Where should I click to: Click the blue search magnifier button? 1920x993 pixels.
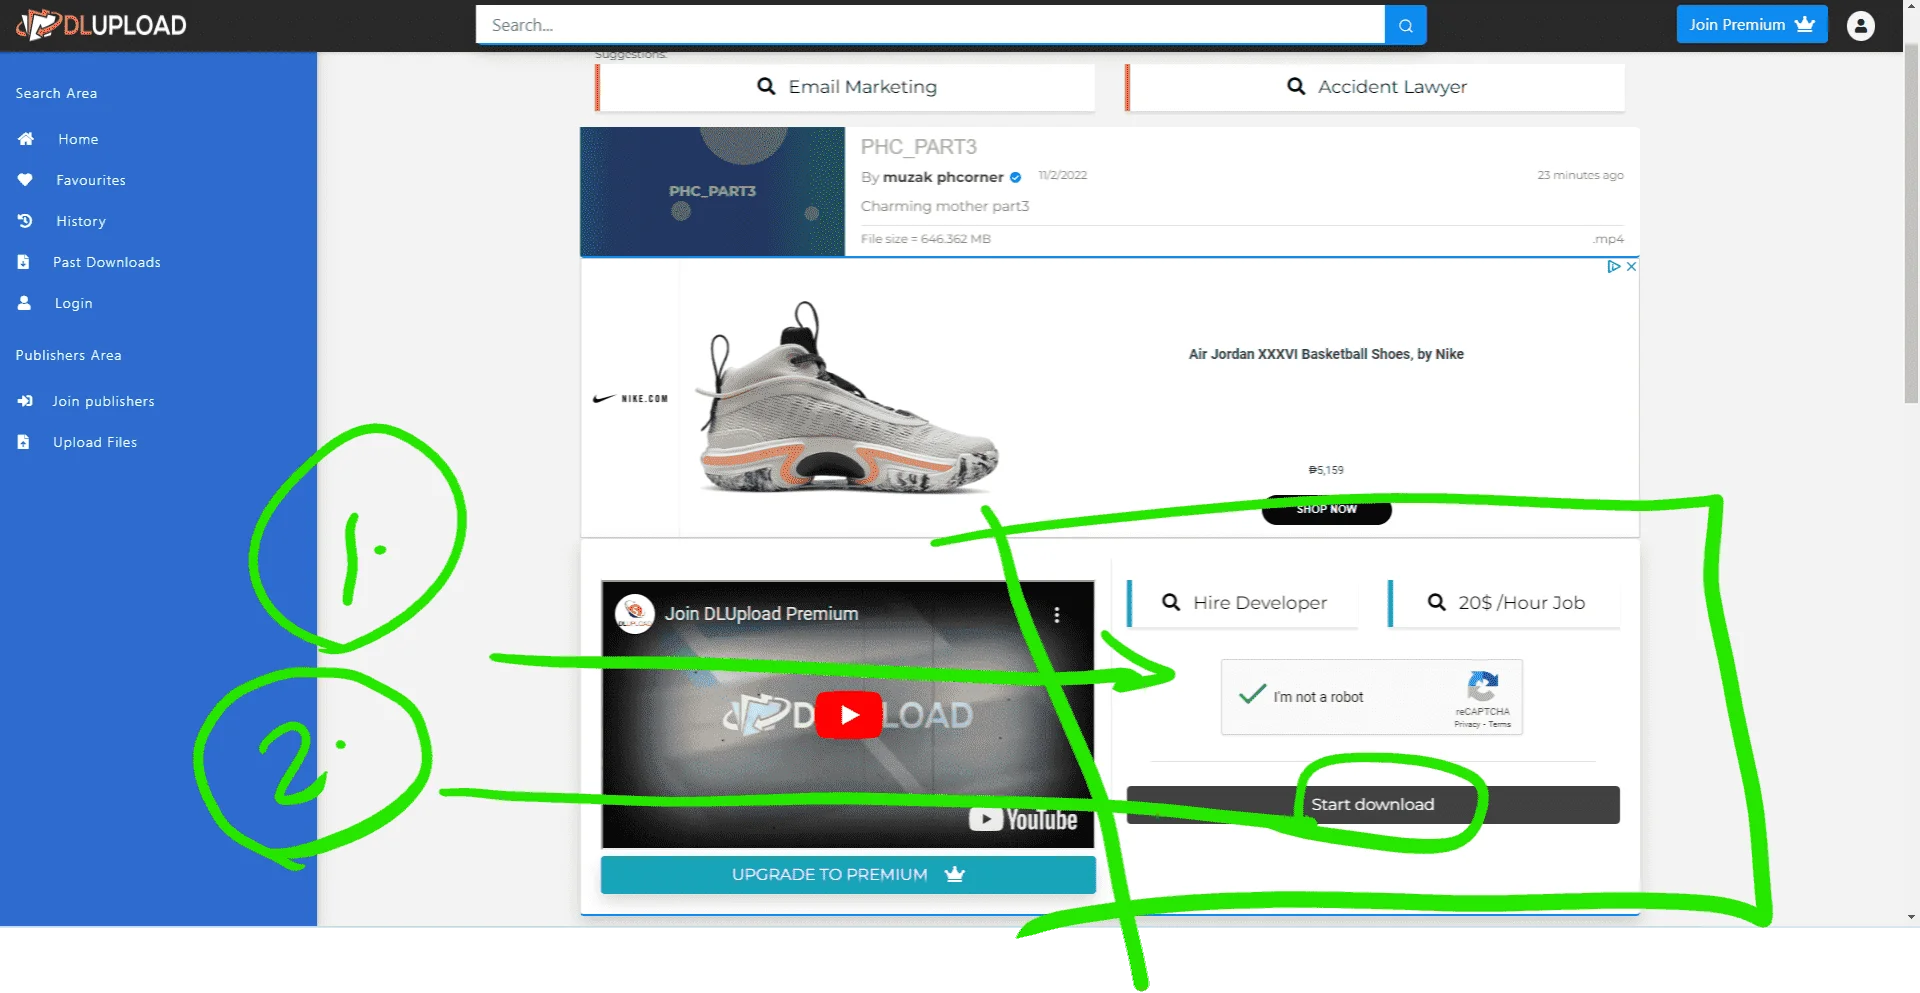[x=1405, y=25]
